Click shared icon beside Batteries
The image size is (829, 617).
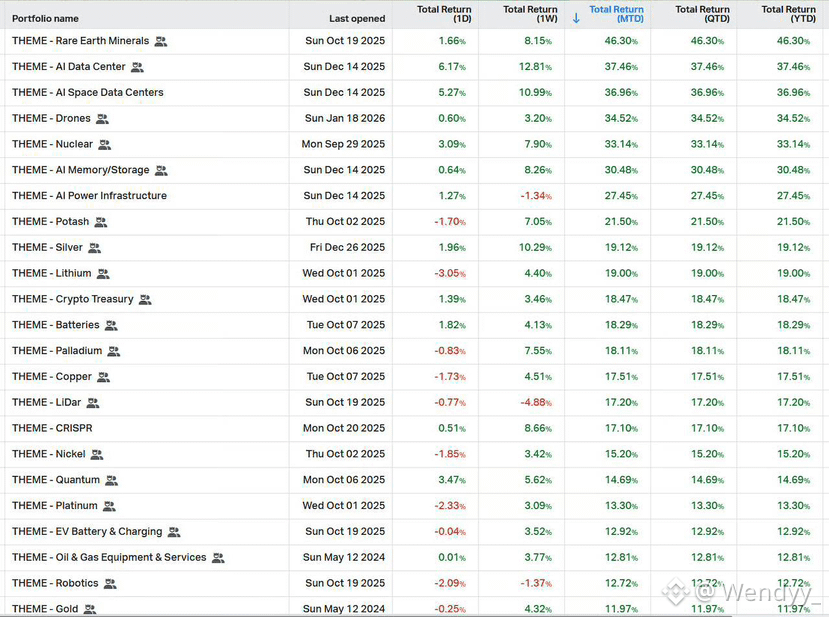[x=111, y=326]
